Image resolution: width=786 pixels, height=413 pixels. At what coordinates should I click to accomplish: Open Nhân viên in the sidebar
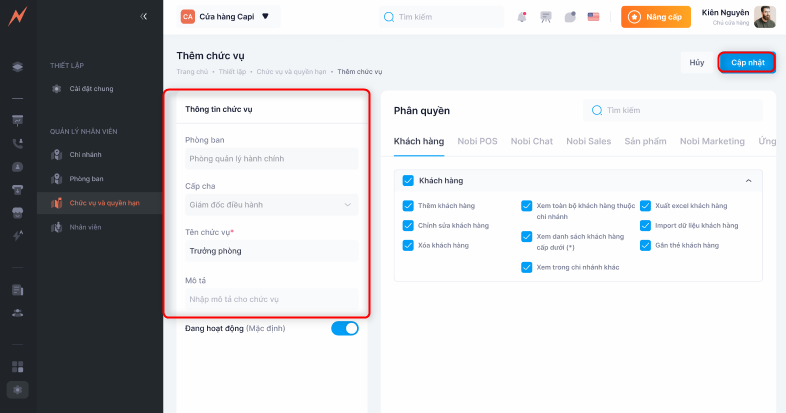click(x=85, y=228)
